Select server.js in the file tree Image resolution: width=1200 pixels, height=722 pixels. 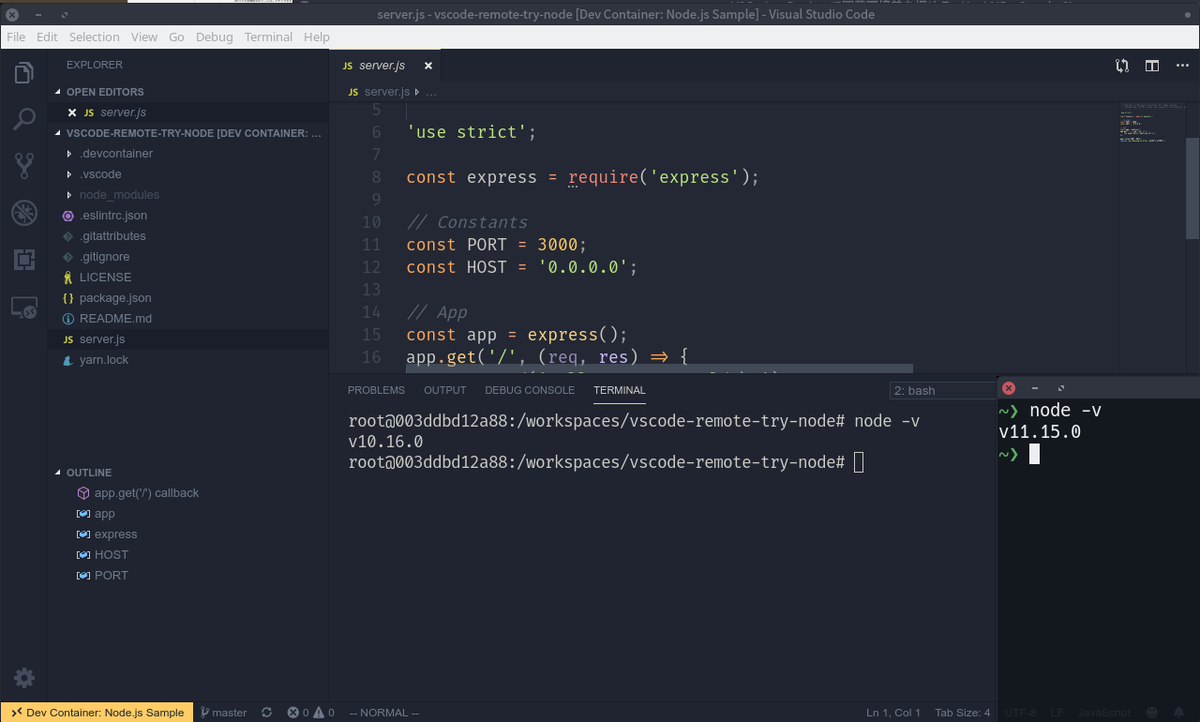[102, 339]
